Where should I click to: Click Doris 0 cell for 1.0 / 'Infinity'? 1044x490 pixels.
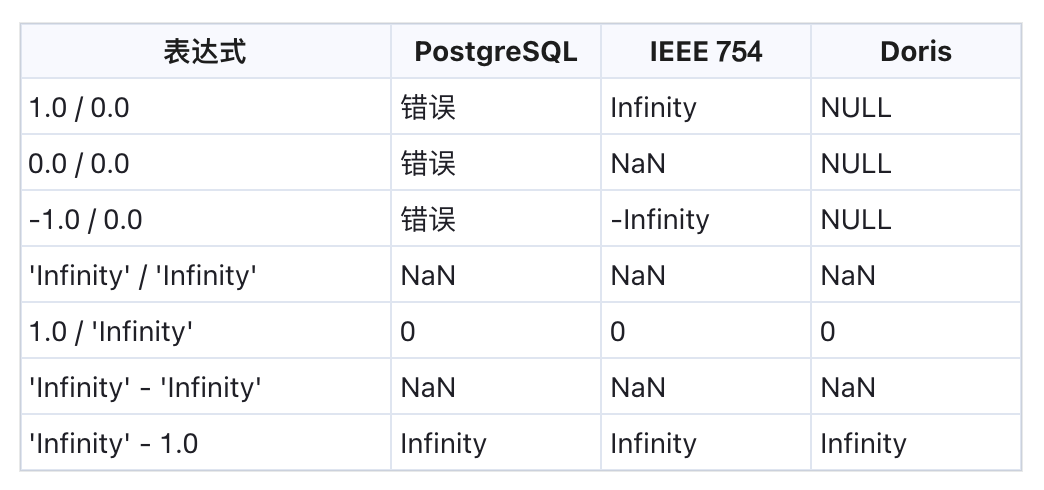pos(828,331)
